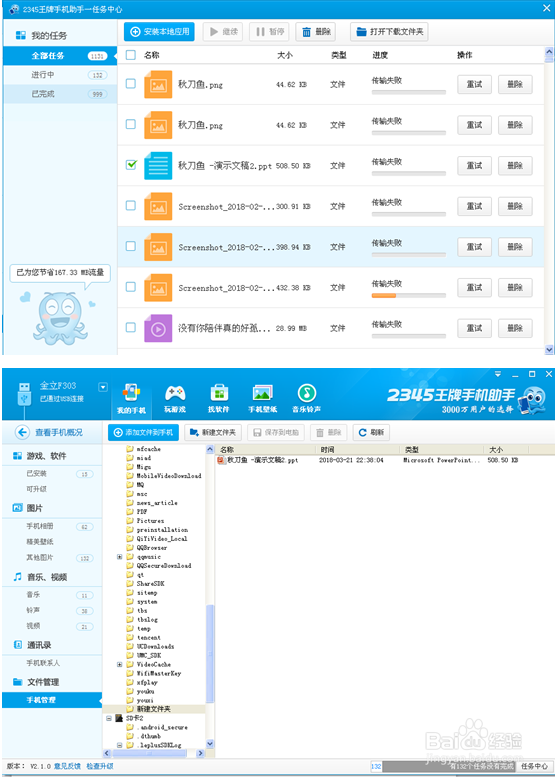Click the 意见反馈 link in status bar

(67, 767)
